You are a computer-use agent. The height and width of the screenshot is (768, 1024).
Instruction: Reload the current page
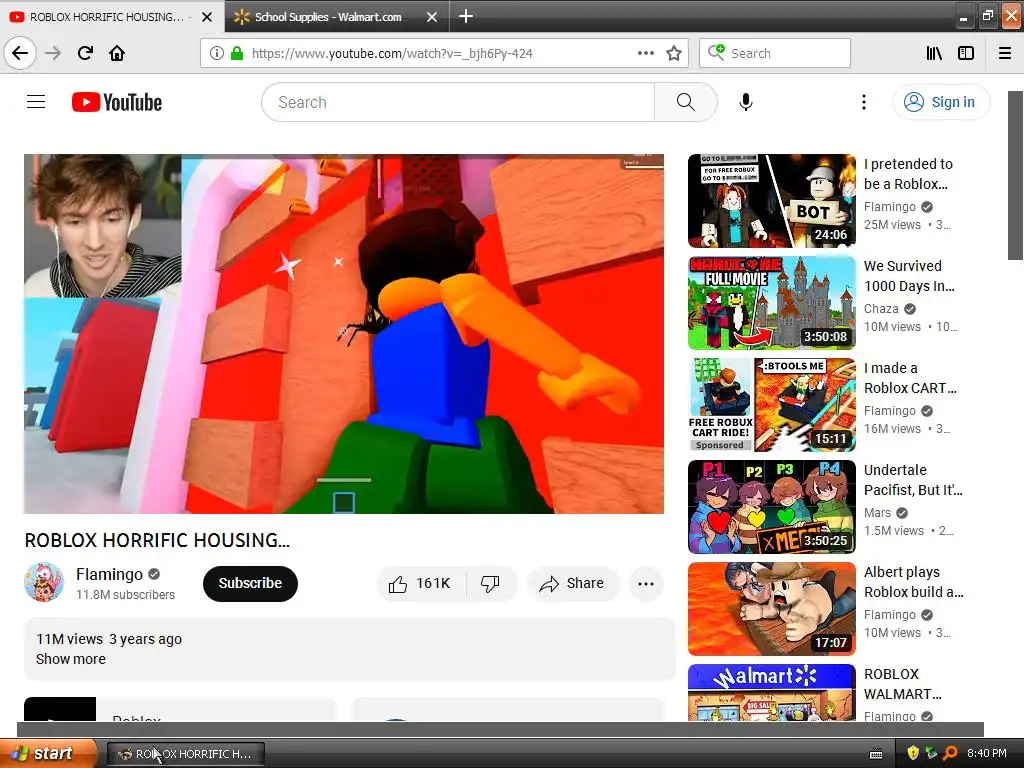point(85,53)
